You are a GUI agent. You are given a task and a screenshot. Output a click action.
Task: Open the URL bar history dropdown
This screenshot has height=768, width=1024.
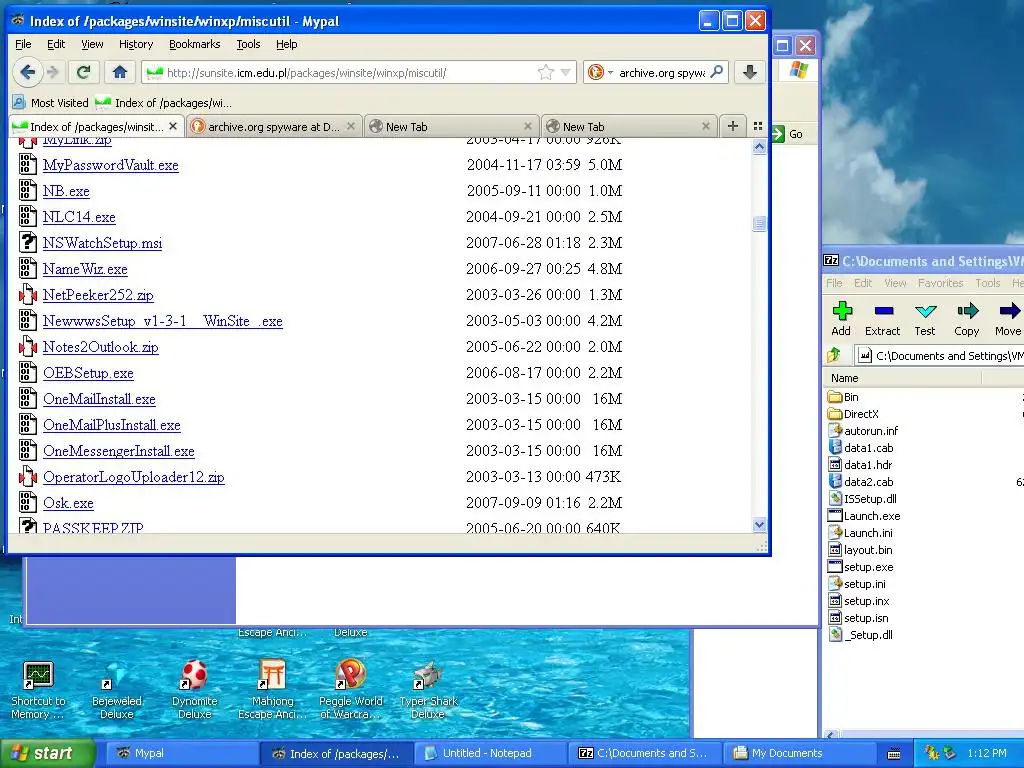coord(566,72)
